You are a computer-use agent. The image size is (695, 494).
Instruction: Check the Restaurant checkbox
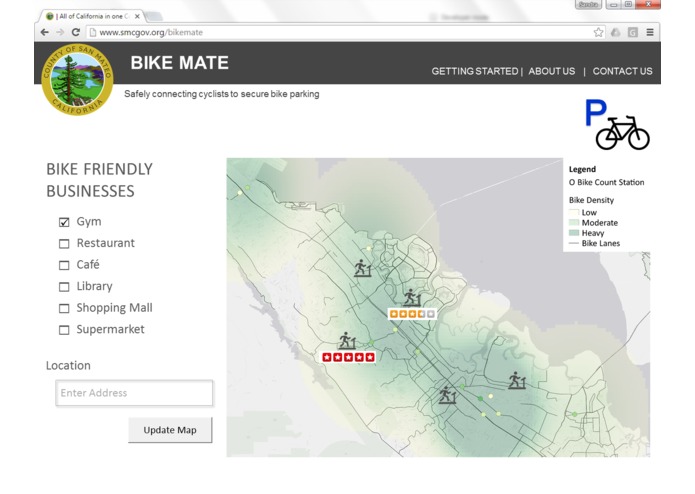tap(64, 244)
